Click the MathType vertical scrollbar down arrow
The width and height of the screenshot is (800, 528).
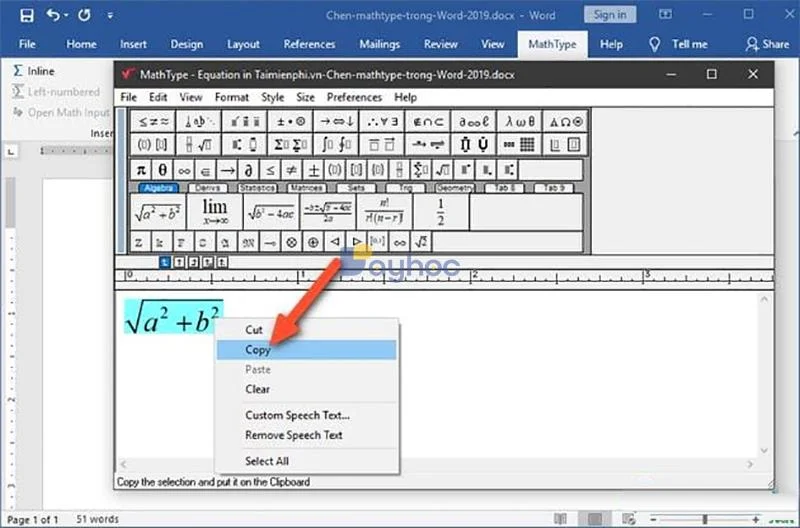tap(764, 450)
